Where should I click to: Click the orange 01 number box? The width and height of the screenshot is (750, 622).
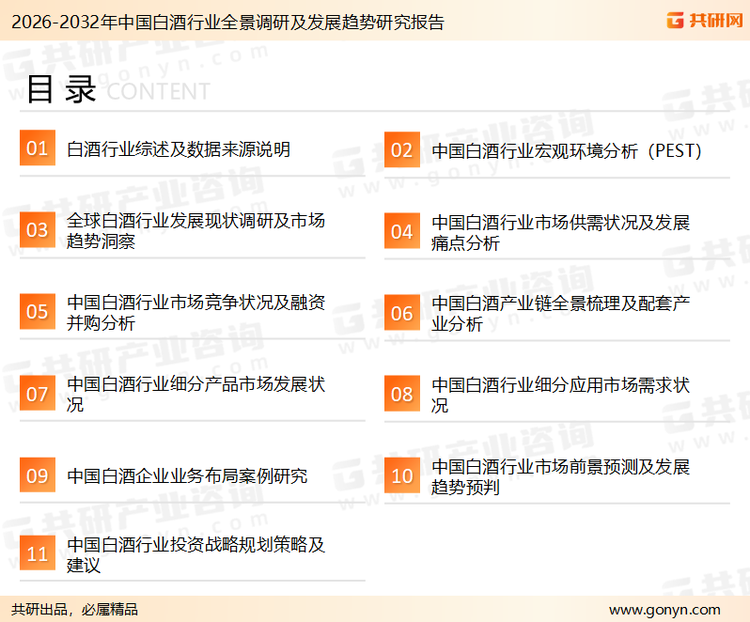pyautogui.click(x=37, y=148)
